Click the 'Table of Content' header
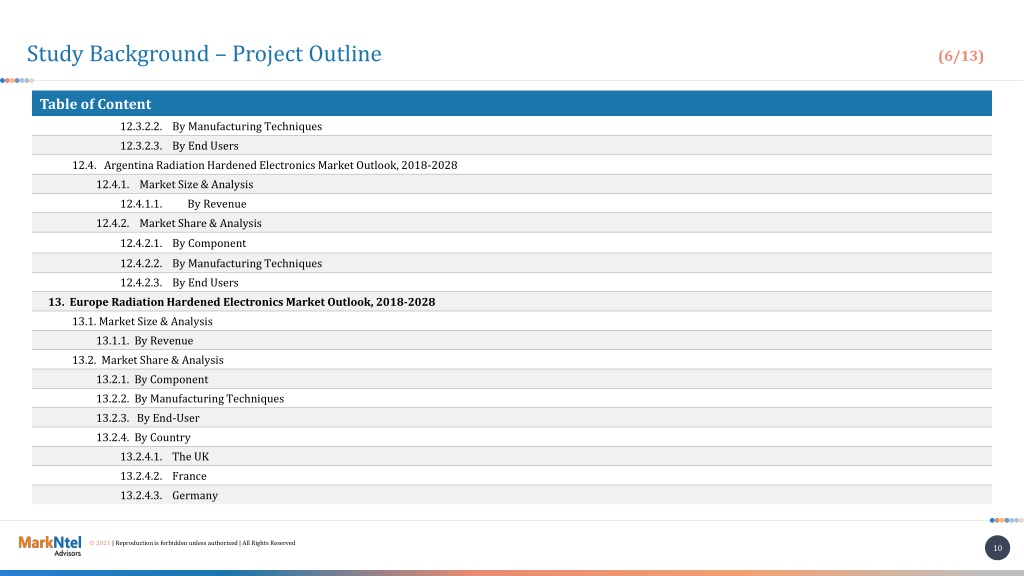Screen dimensions: 1024x576 [x=512, y=104]
